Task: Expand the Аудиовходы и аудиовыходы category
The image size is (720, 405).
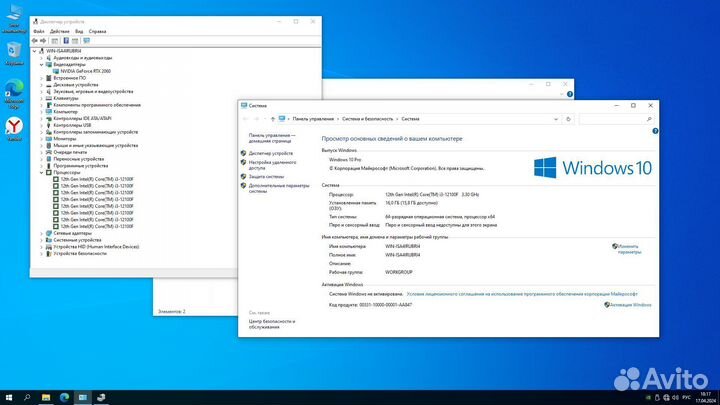Action: (x=41, y=58)
